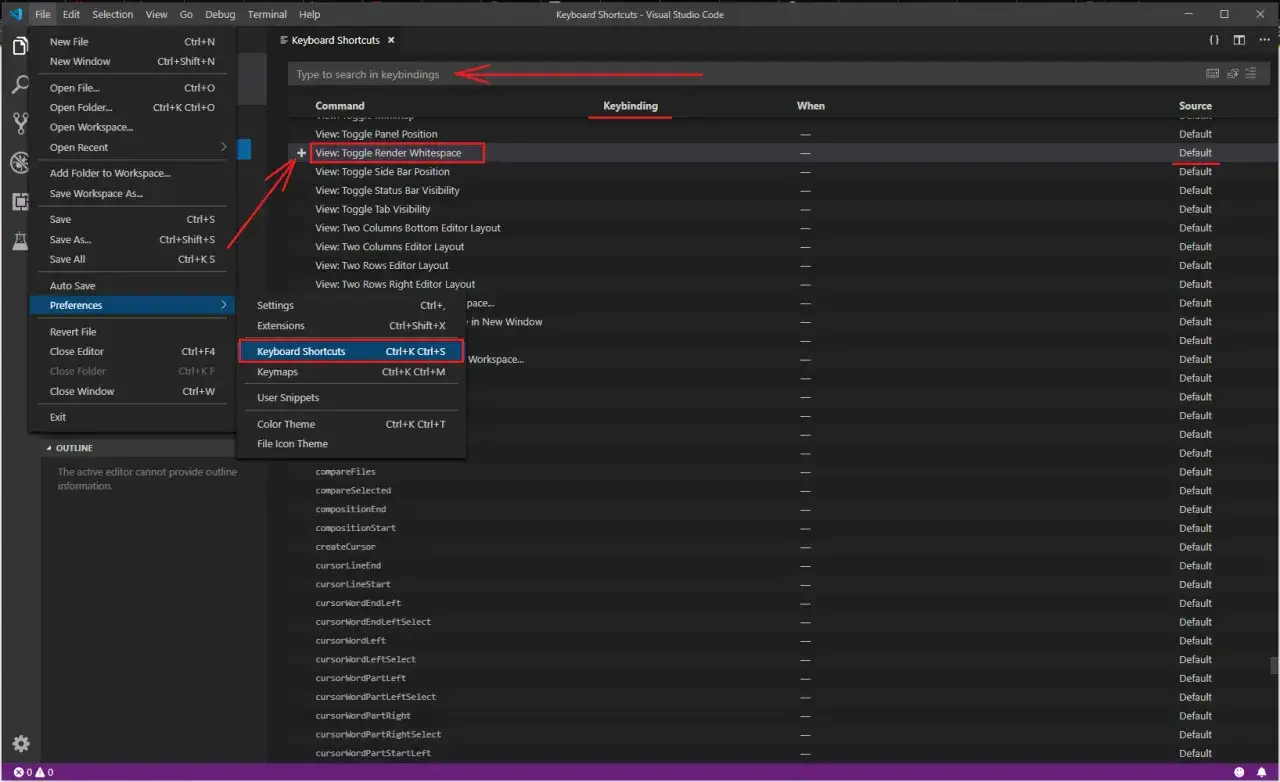Viewport: 1280px width, 782px height.
Task: Click the VS Code logo in title bar
Action: pyautogui.click(x=14, y=14)
